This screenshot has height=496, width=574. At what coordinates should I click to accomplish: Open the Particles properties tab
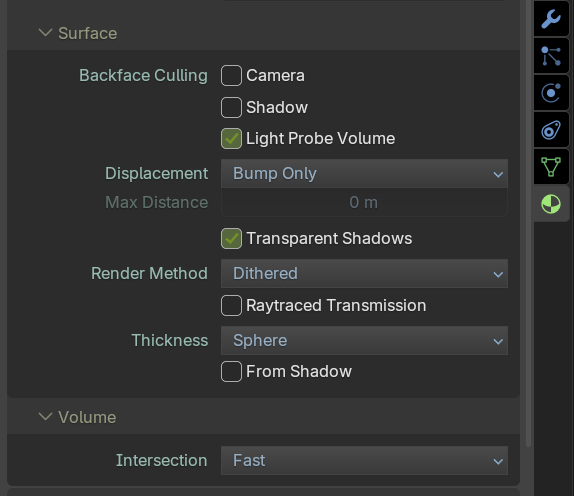[551, 56]
